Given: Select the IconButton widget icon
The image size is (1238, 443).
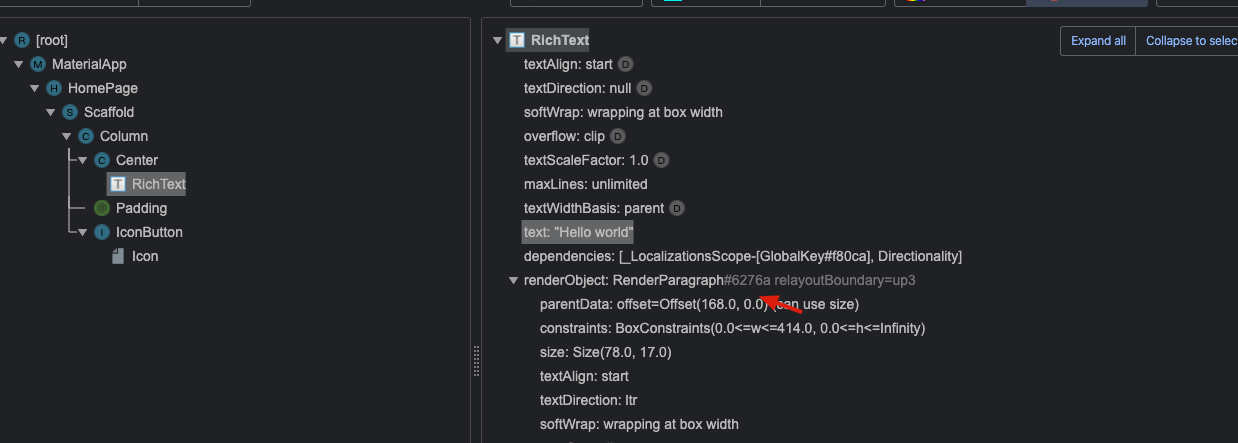Looking at the screenshot, I should [102, 232].
